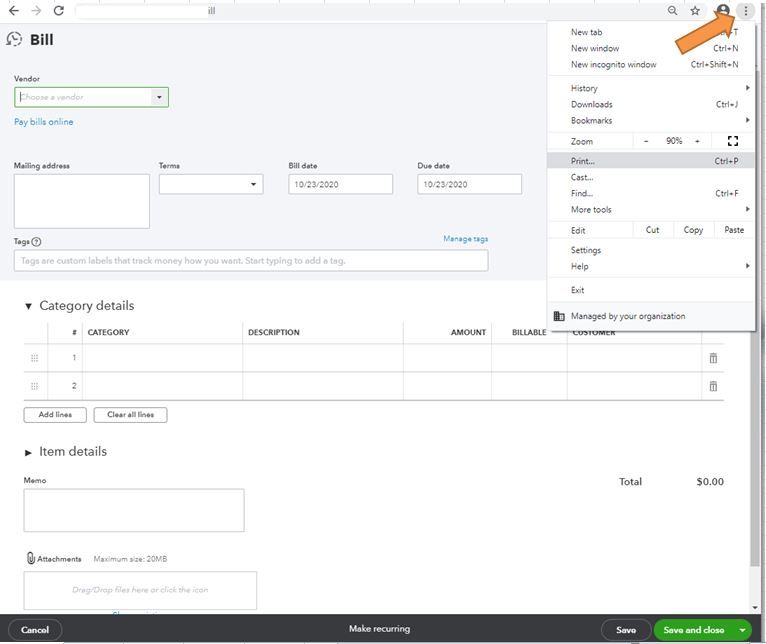Click the Attachments paperclip icon
The image size is (766, 644).
click(30, 558)
